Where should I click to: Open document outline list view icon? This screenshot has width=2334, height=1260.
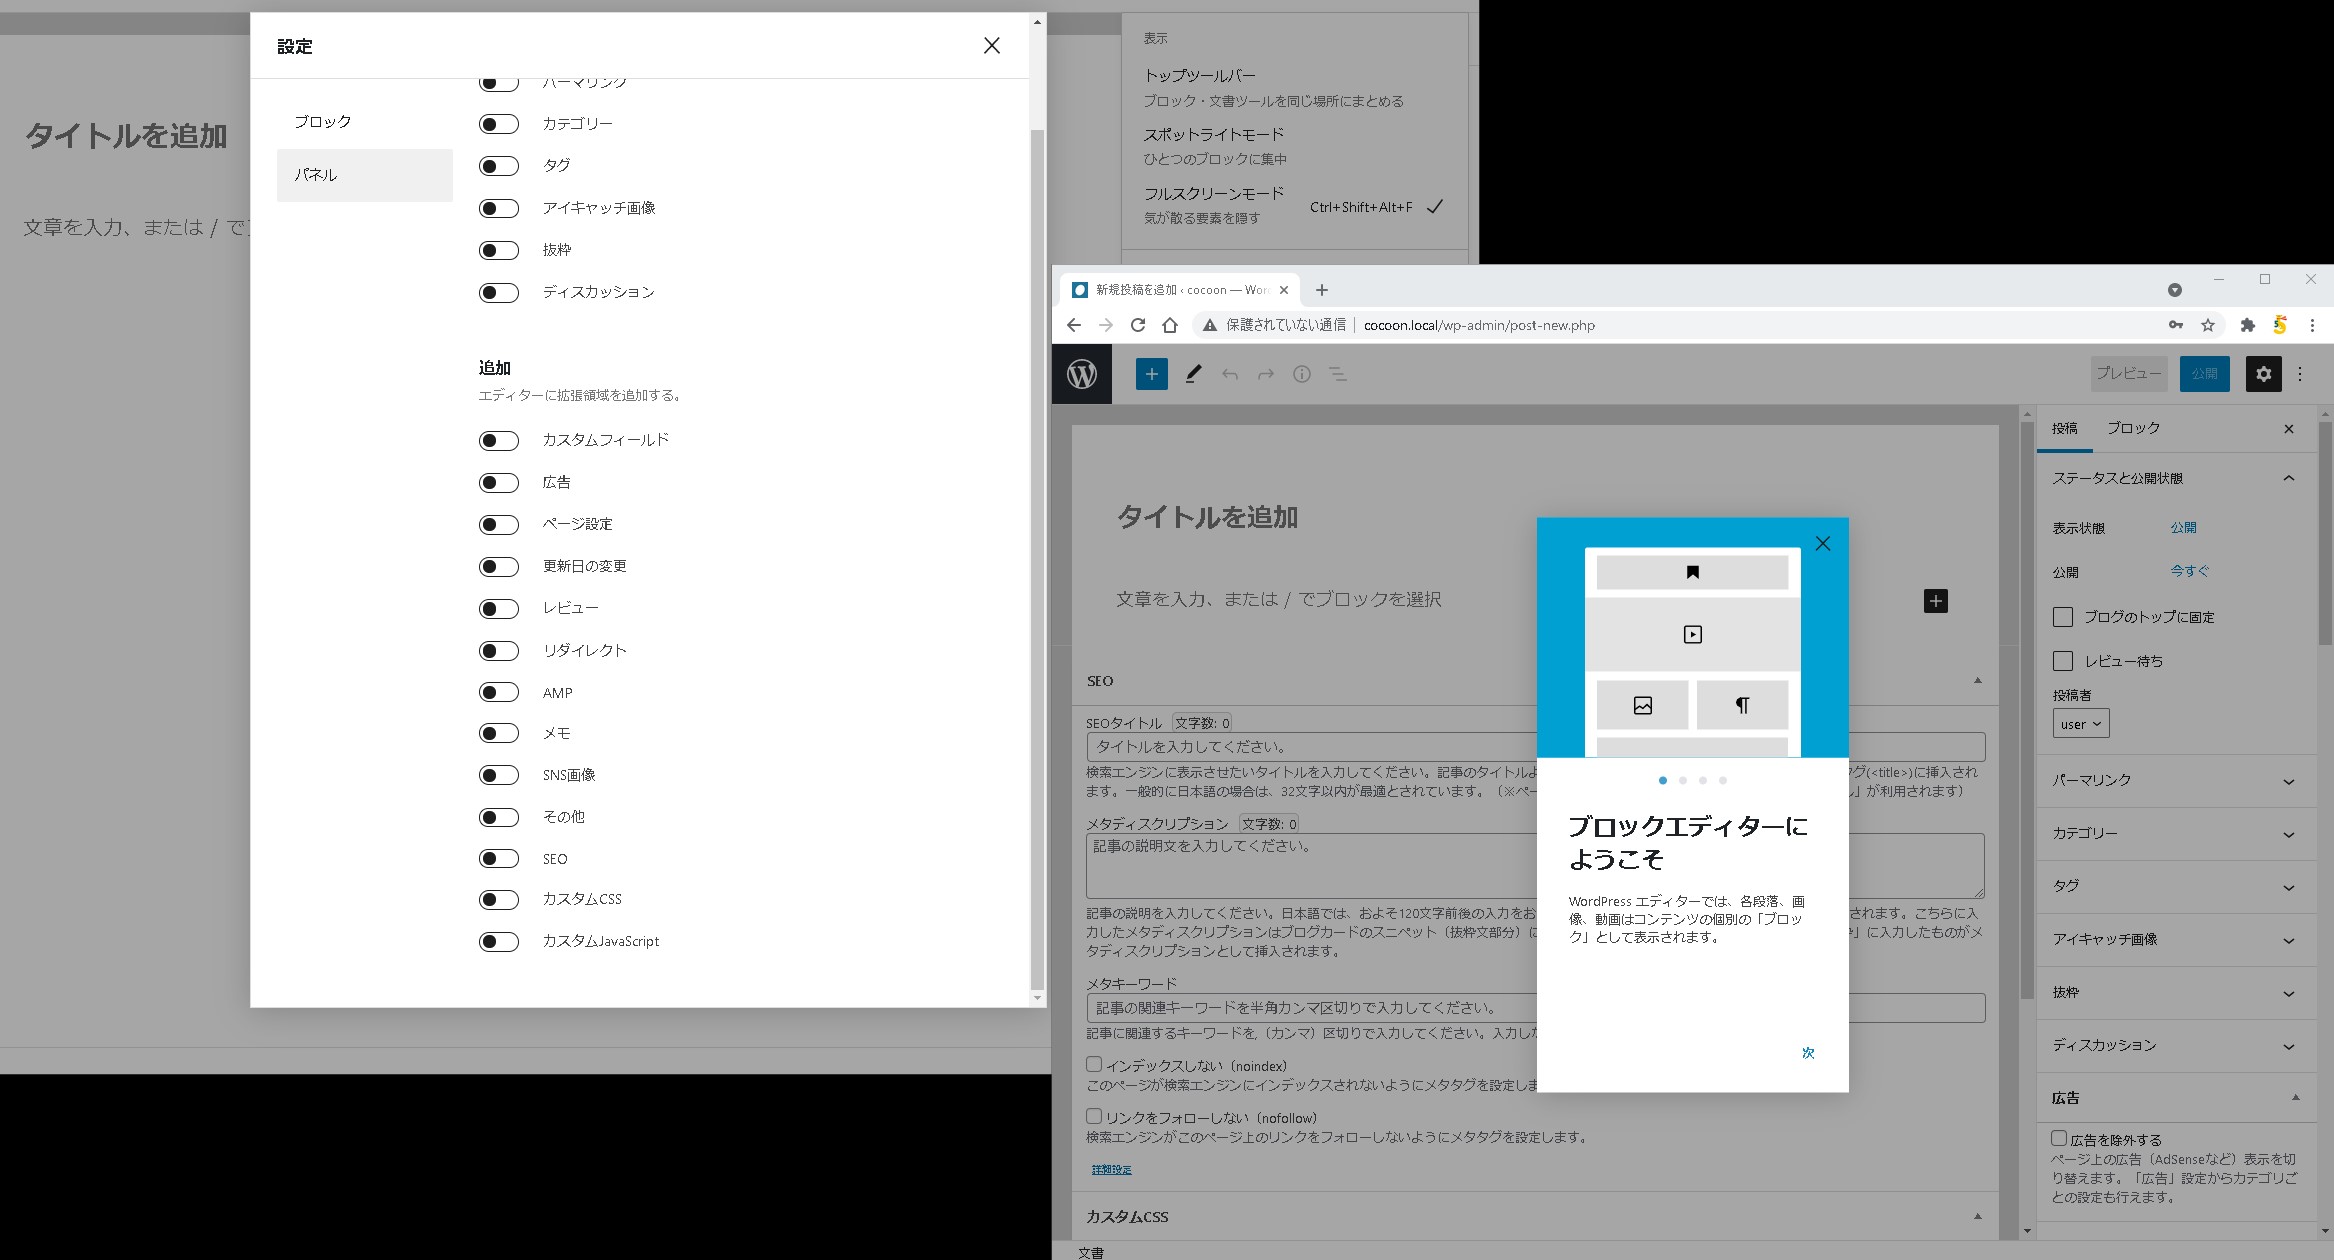(1337, 374)
